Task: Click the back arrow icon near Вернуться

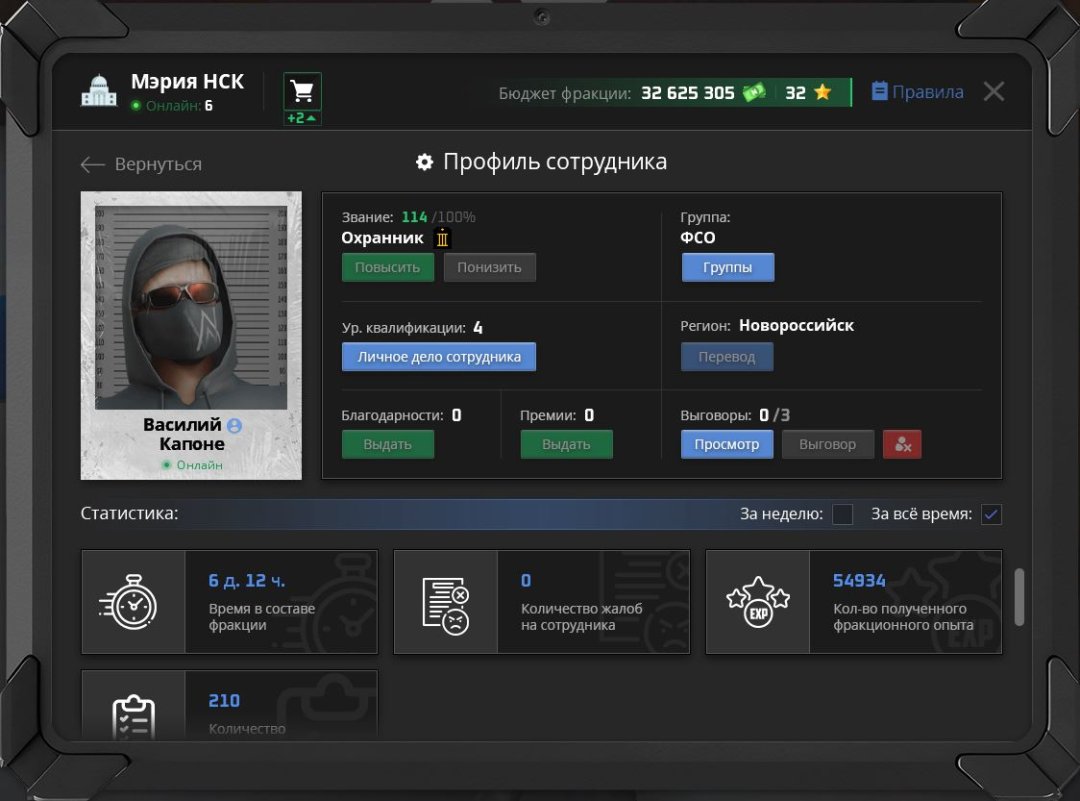Action: (92, 164)
